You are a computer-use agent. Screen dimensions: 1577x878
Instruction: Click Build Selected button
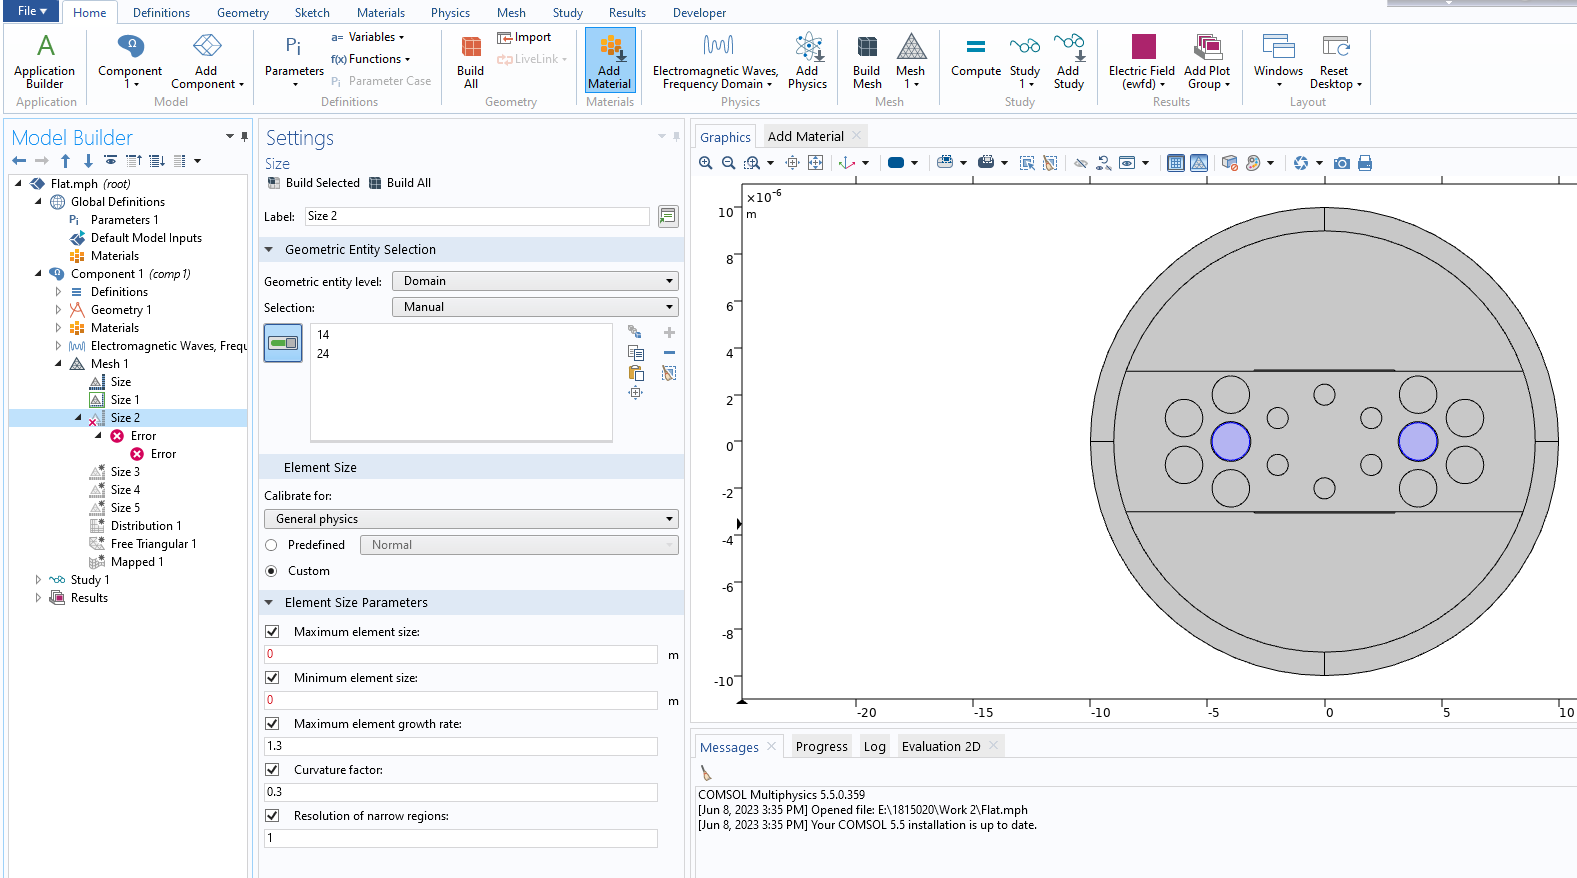coord(313,183)
